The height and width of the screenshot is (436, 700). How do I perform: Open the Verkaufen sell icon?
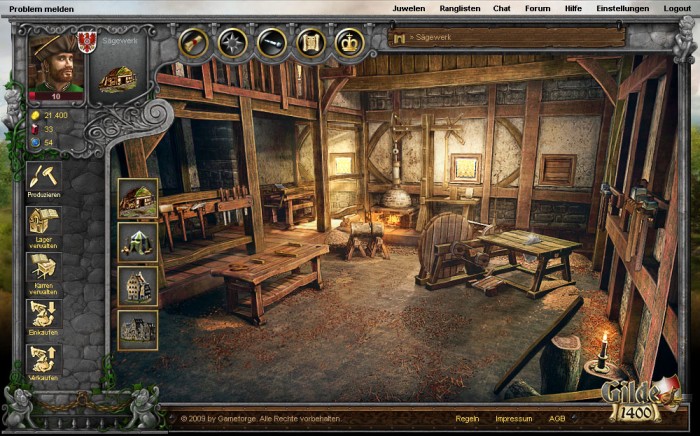click(x=44, y=359)
